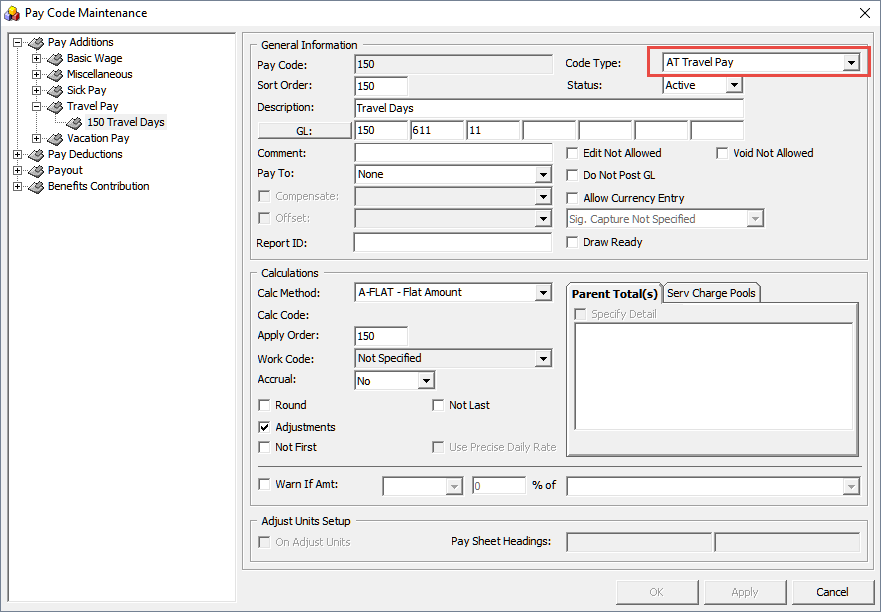Click the Apply button

(x=744, y=592)
